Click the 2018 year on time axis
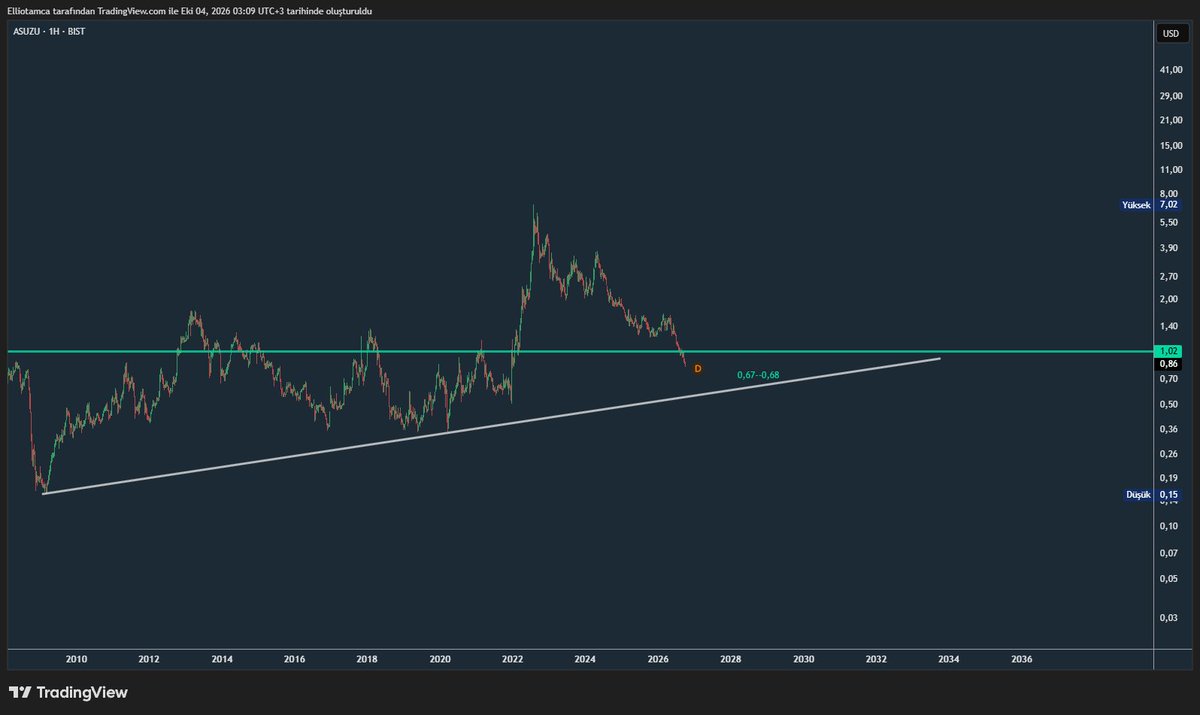 367,659
